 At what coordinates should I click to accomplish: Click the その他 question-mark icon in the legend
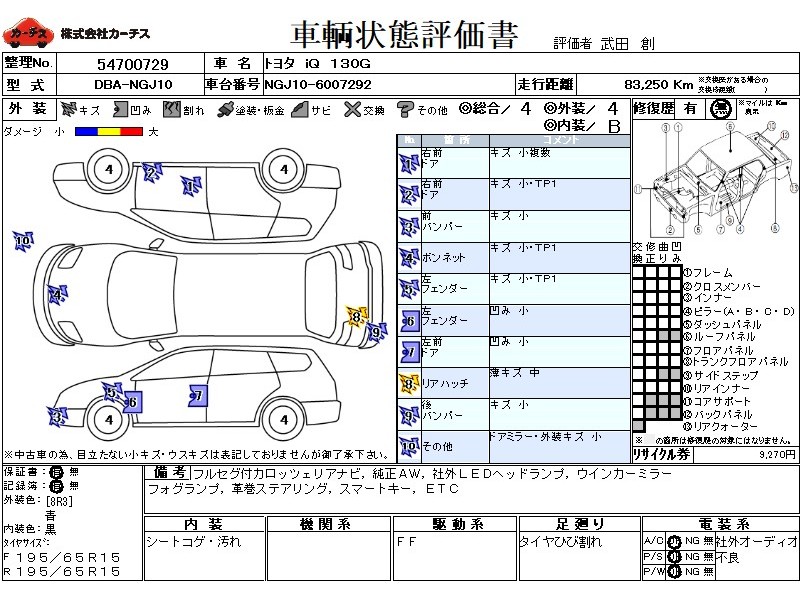pos(405,110)
